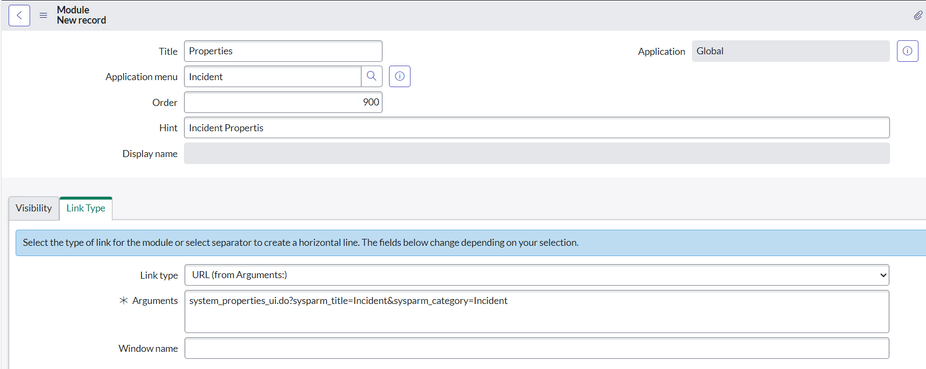
Task: Click the Application menu Incident field
Action: 273,76
